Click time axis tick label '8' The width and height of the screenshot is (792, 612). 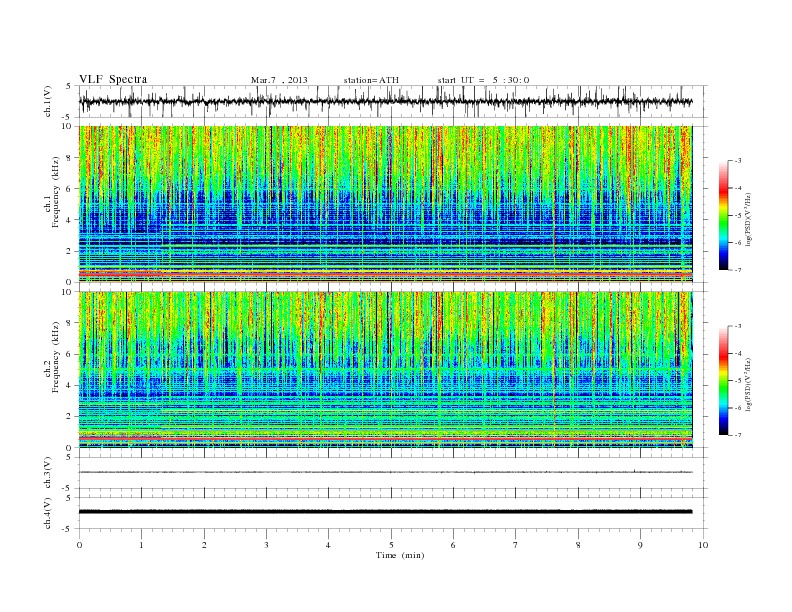pos(578,545)
